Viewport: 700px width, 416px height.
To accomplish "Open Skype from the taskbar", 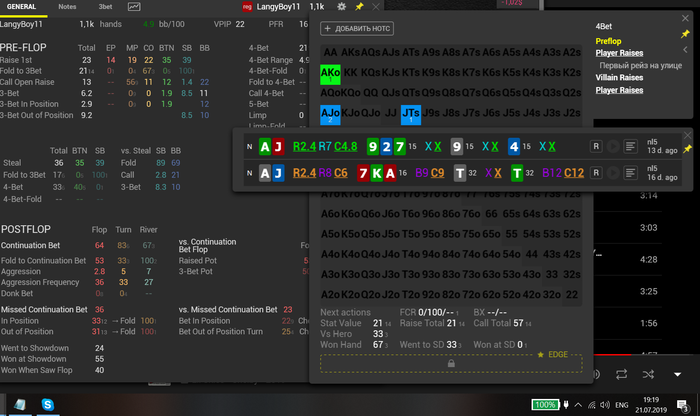I will click(48, 404).
